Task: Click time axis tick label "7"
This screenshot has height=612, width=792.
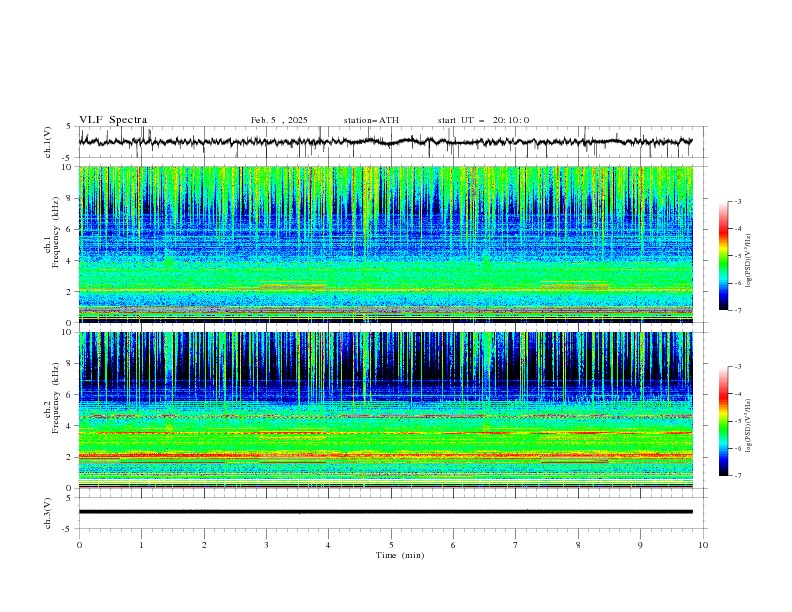Action: point(516,545)
